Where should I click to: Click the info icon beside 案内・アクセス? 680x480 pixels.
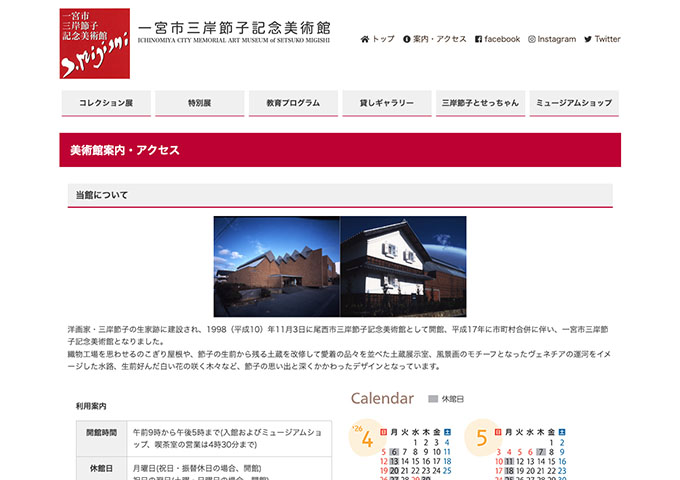pos(406,39)
